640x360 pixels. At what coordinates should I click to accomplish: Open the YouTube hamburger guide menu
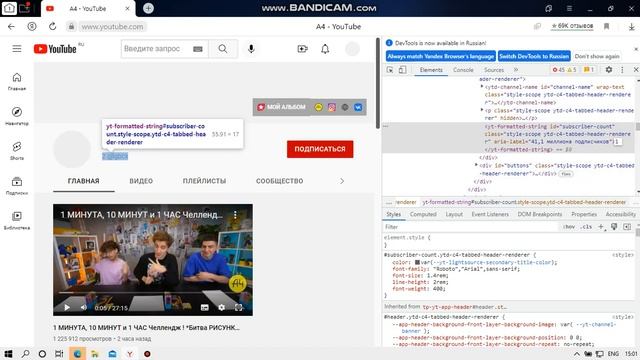pos(17,49)
